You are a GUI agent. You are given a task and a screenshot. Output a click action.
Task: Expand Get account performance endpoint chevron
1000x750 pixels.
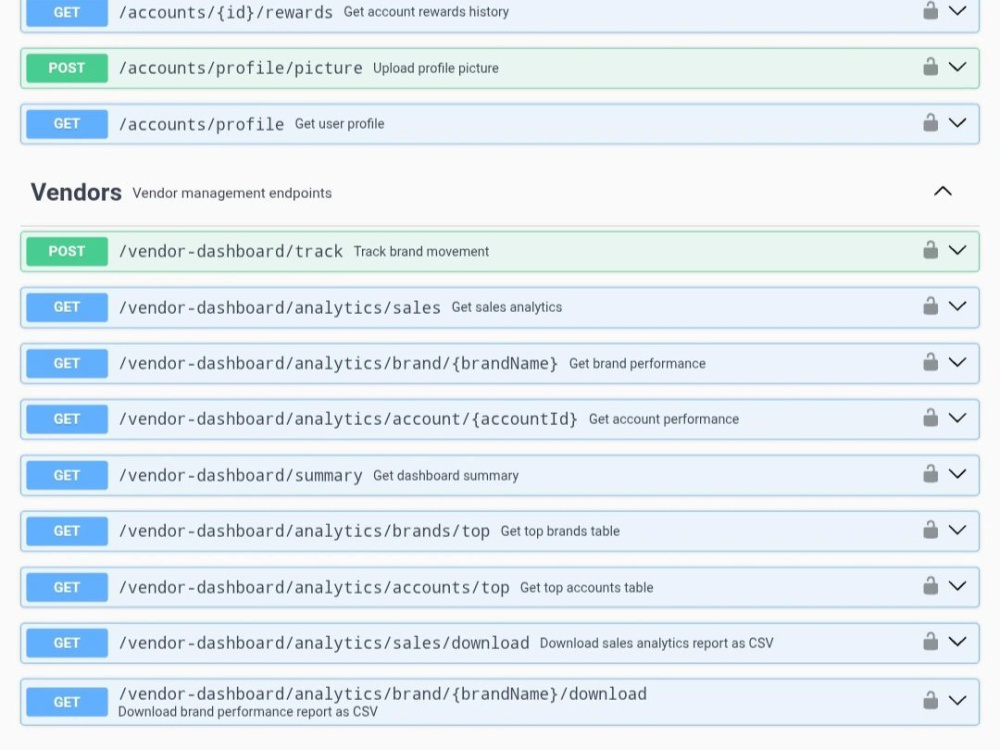coord(958,418)
